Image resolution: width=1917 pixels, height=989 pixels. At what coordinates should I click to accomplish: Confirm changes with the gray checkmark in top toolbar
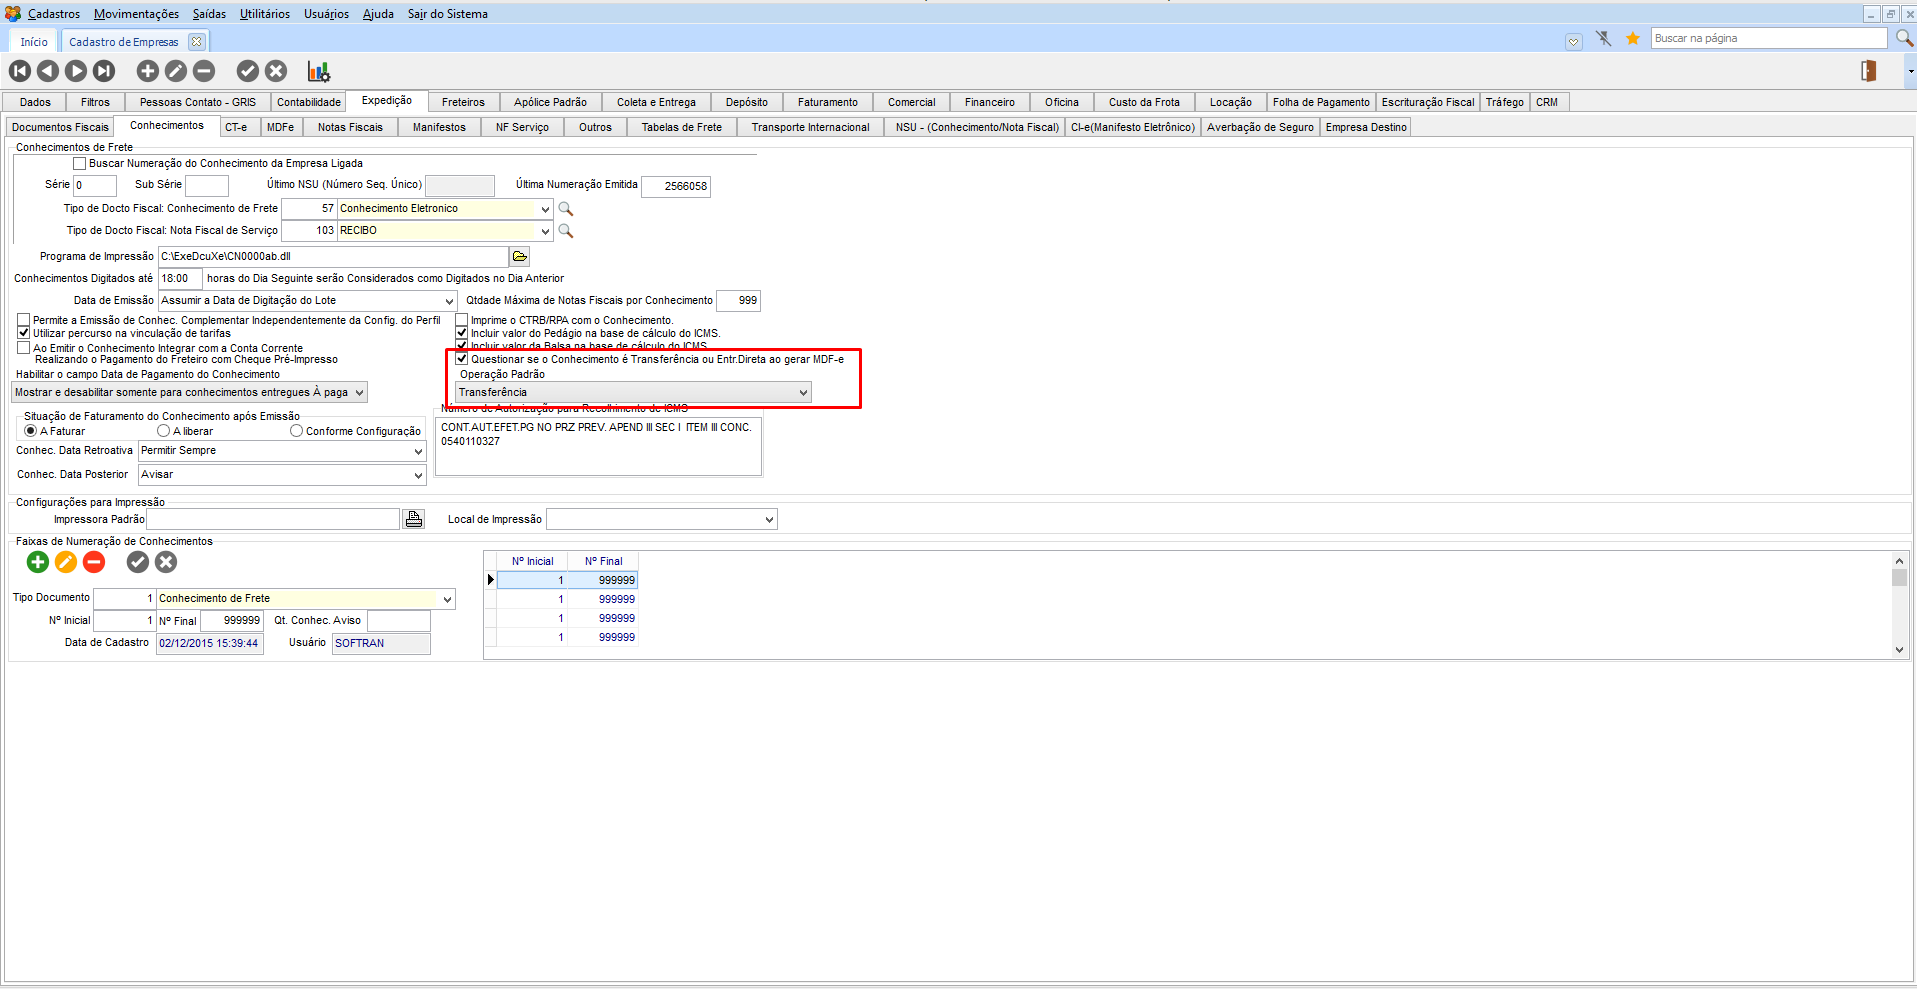[248, 71]
